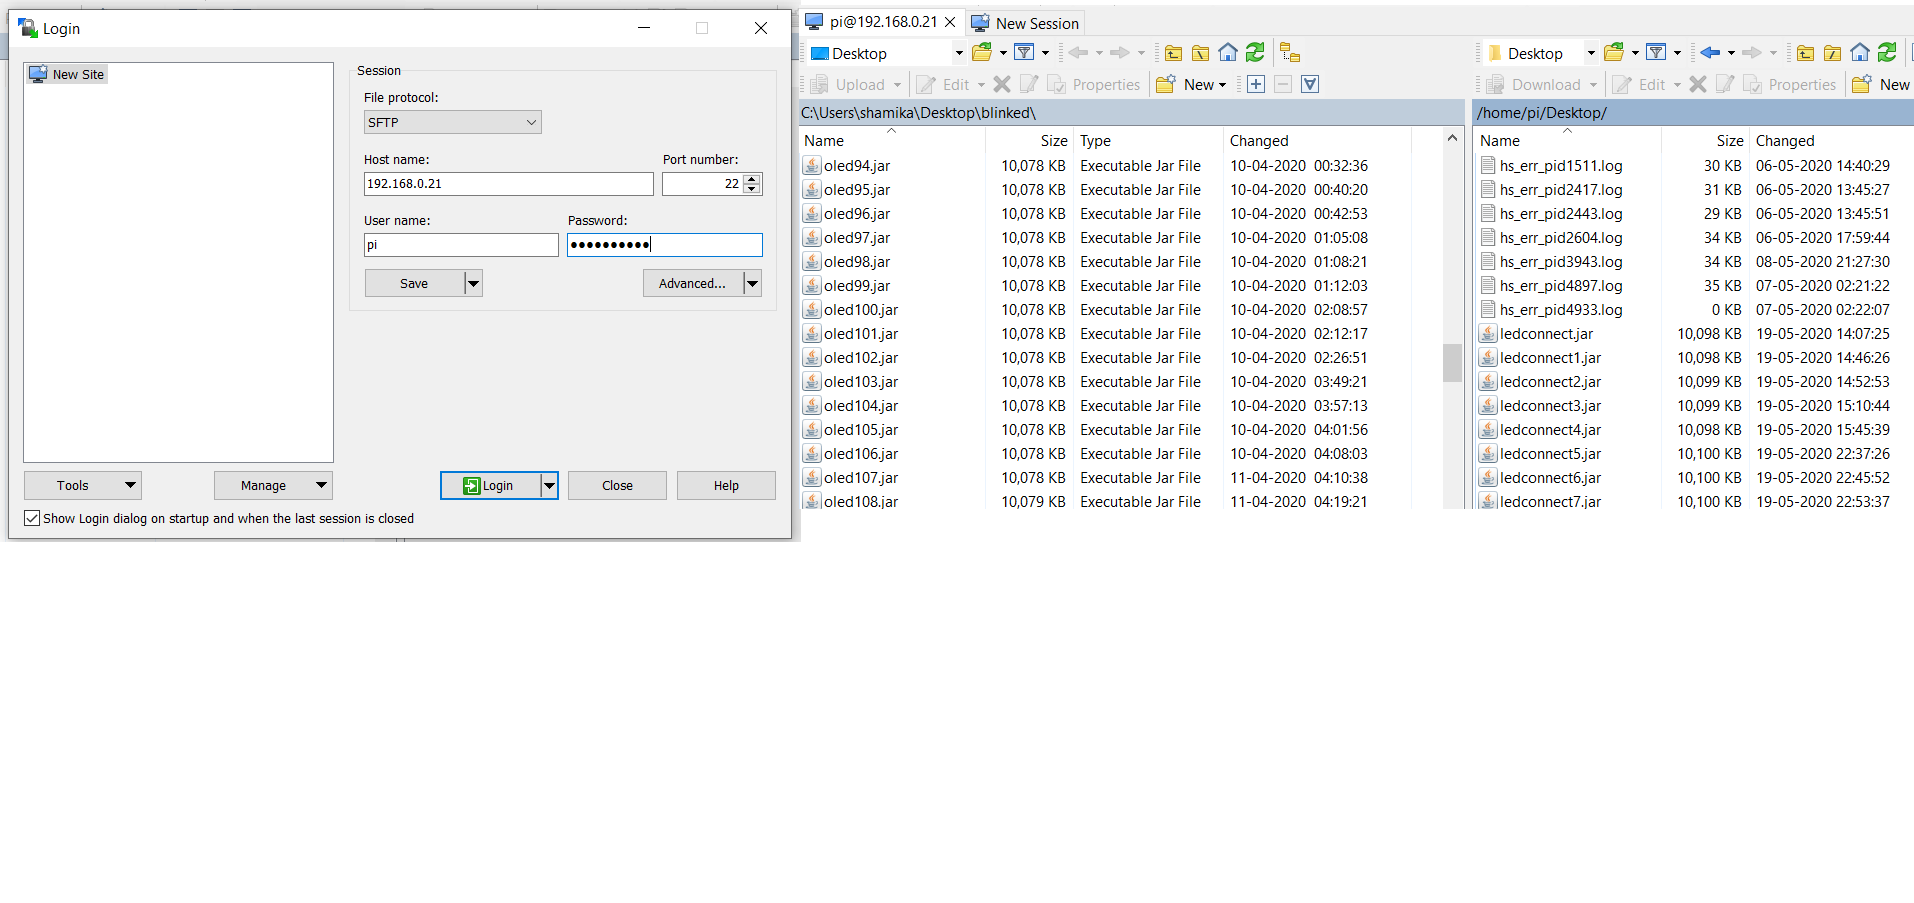Expand the Save button dropdown arrow

474,284
